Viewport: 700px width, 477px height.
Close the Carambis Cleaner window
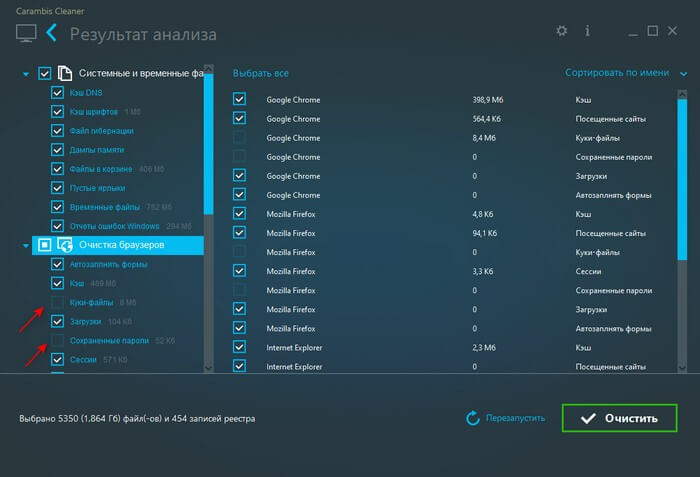click(x=672, y=31)
